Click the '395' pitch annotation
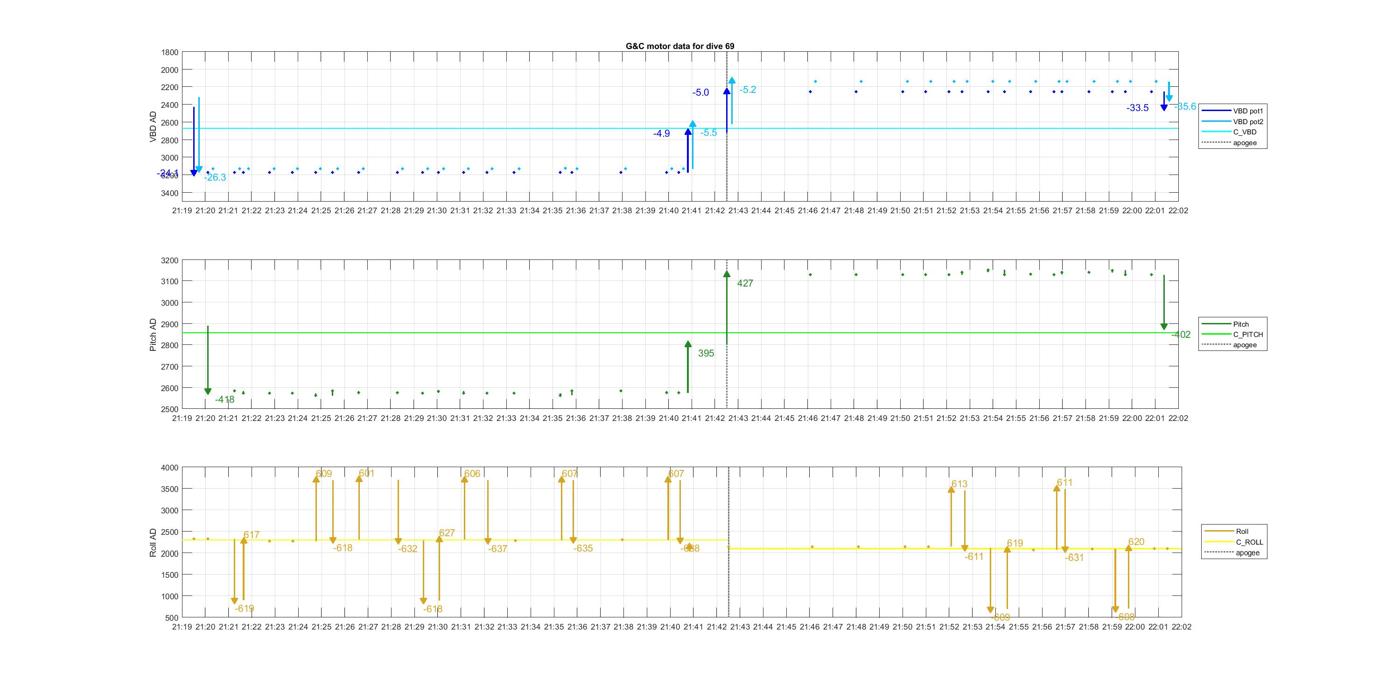The width and height of the screenshot is (1400, 693). pyautogui.click(x=706, y=353)
